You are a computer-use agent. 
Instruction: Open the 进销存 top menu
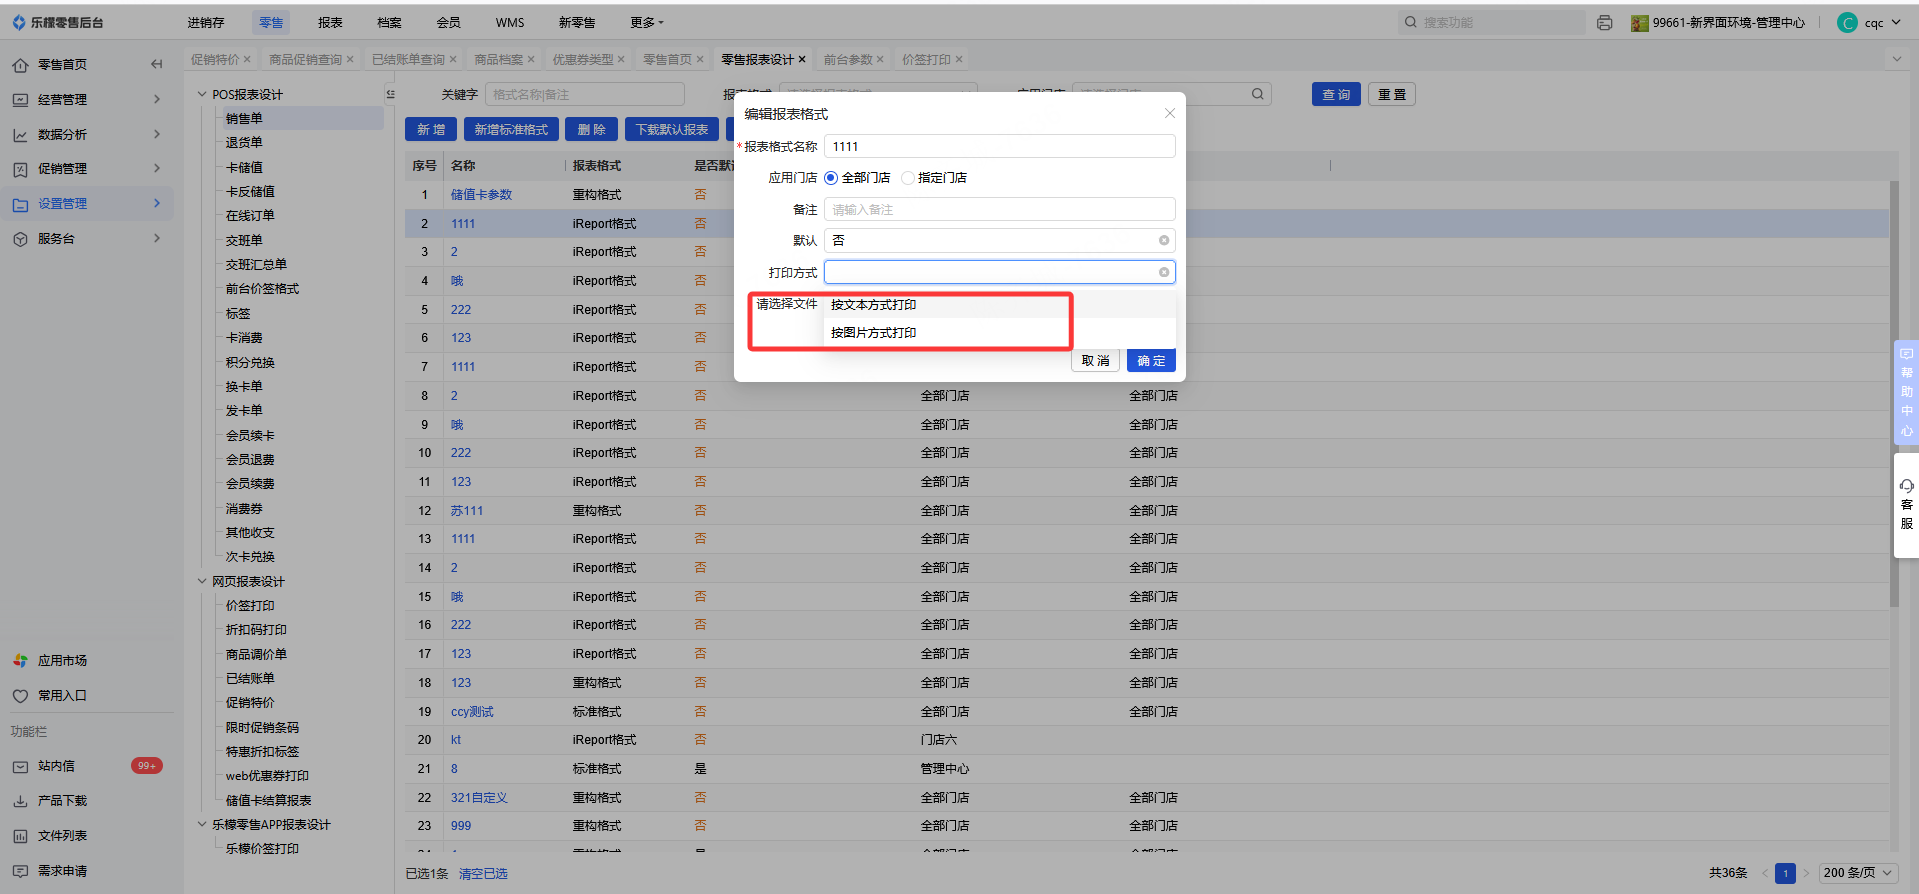coord(206,22)
